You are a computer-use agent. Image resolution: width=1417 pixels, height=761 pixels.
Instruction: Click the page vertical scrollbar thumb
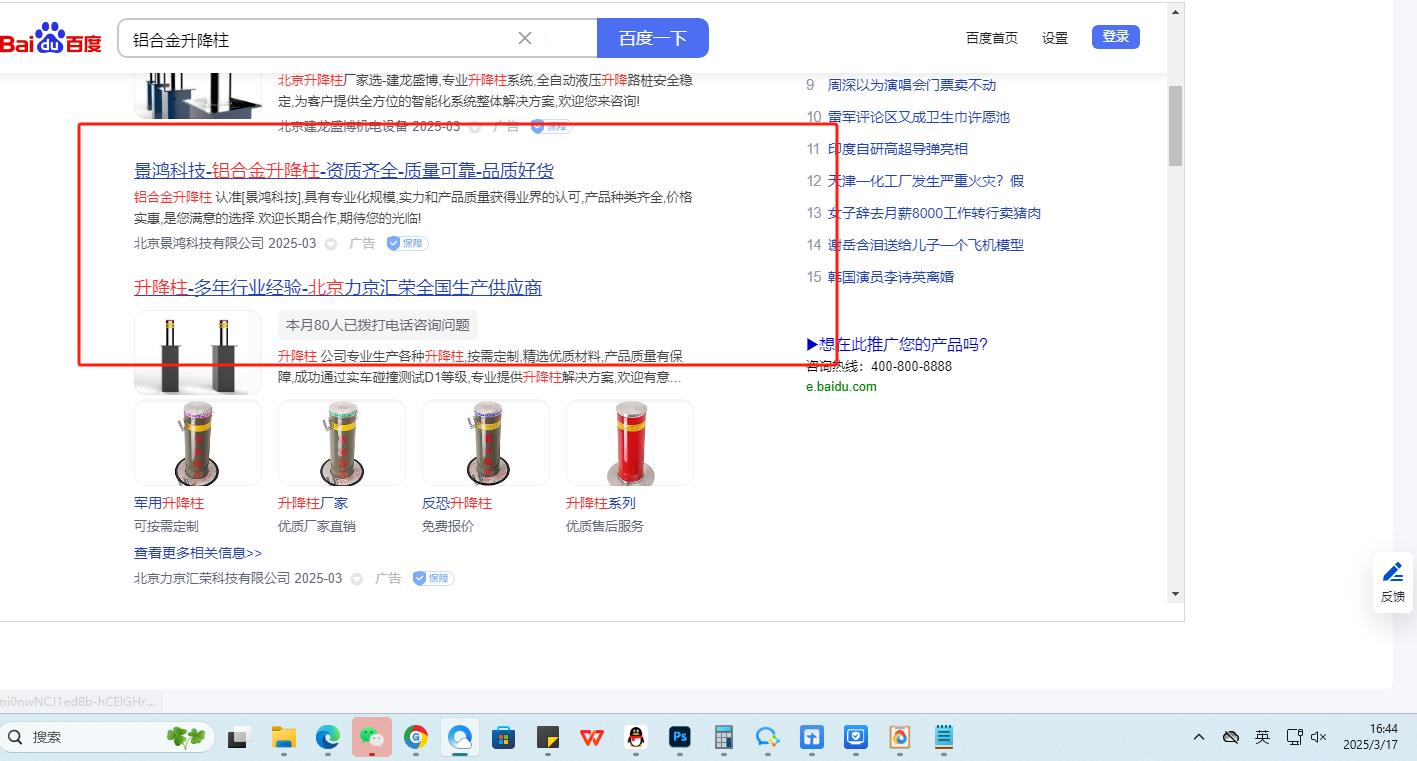pyautogui.click(x=1175, y=125)
